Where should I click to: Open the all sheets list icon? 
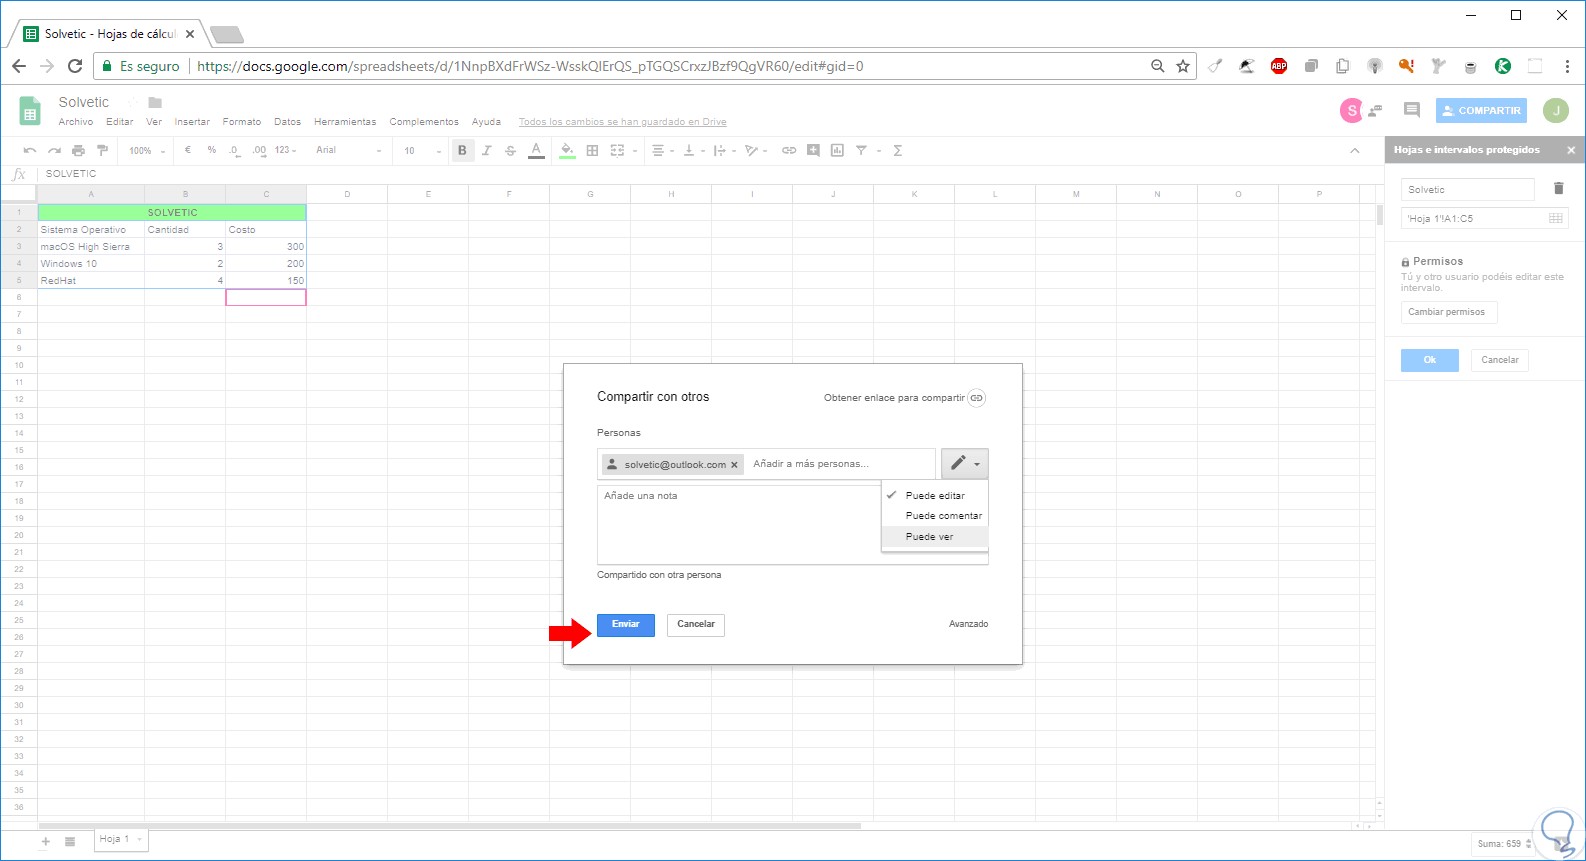click(70, 842)
